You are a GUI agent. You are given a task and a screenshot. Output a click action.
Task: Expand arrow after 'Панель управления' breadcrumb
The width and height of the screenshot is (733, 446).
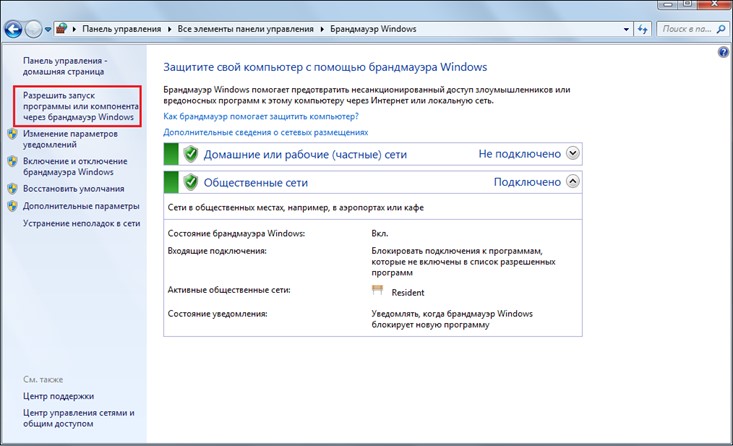(169, 29)
